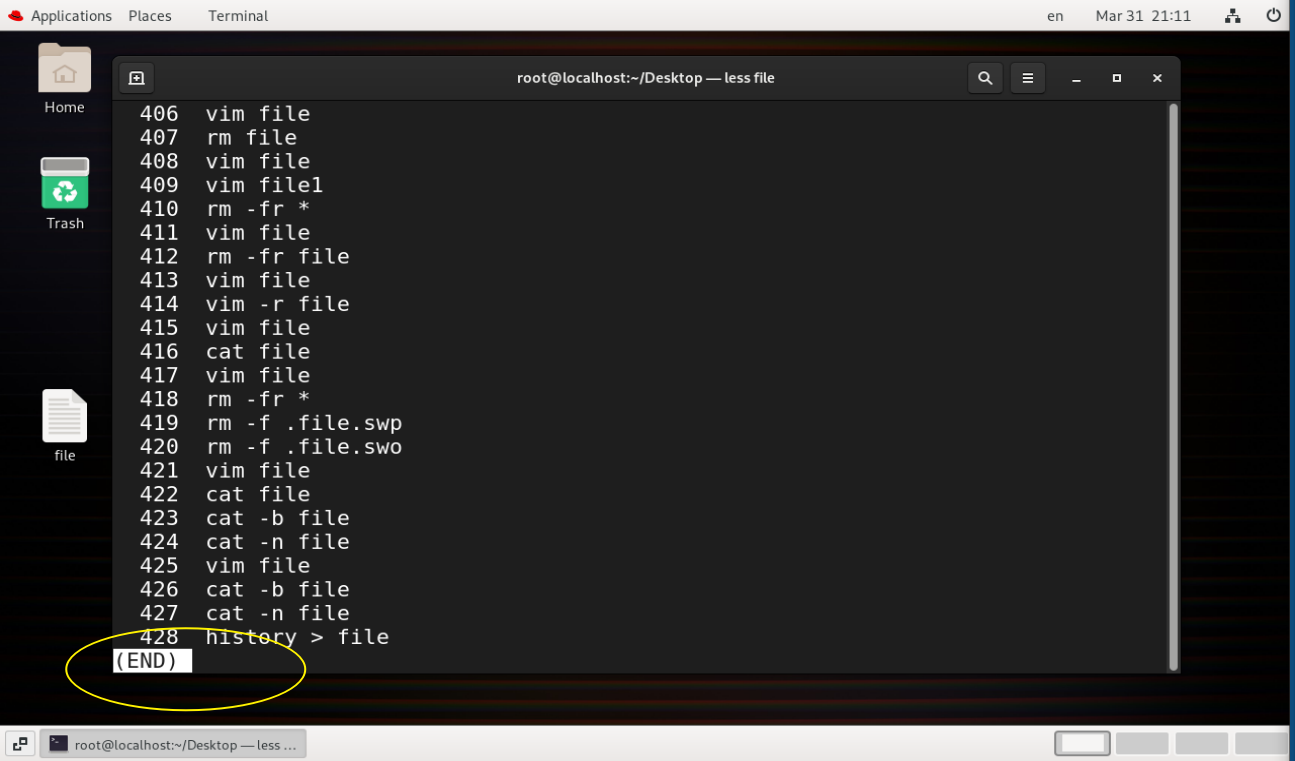
Task: Click line 418 'rm -fr *'
Action: [x=224, y=399]
